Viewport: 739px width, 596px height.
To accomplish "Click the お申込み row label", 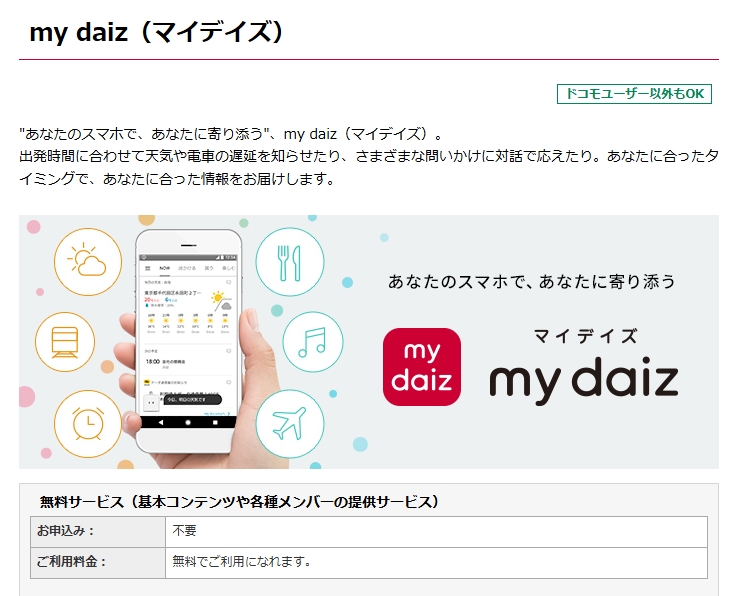I will [x=66, y=531].
